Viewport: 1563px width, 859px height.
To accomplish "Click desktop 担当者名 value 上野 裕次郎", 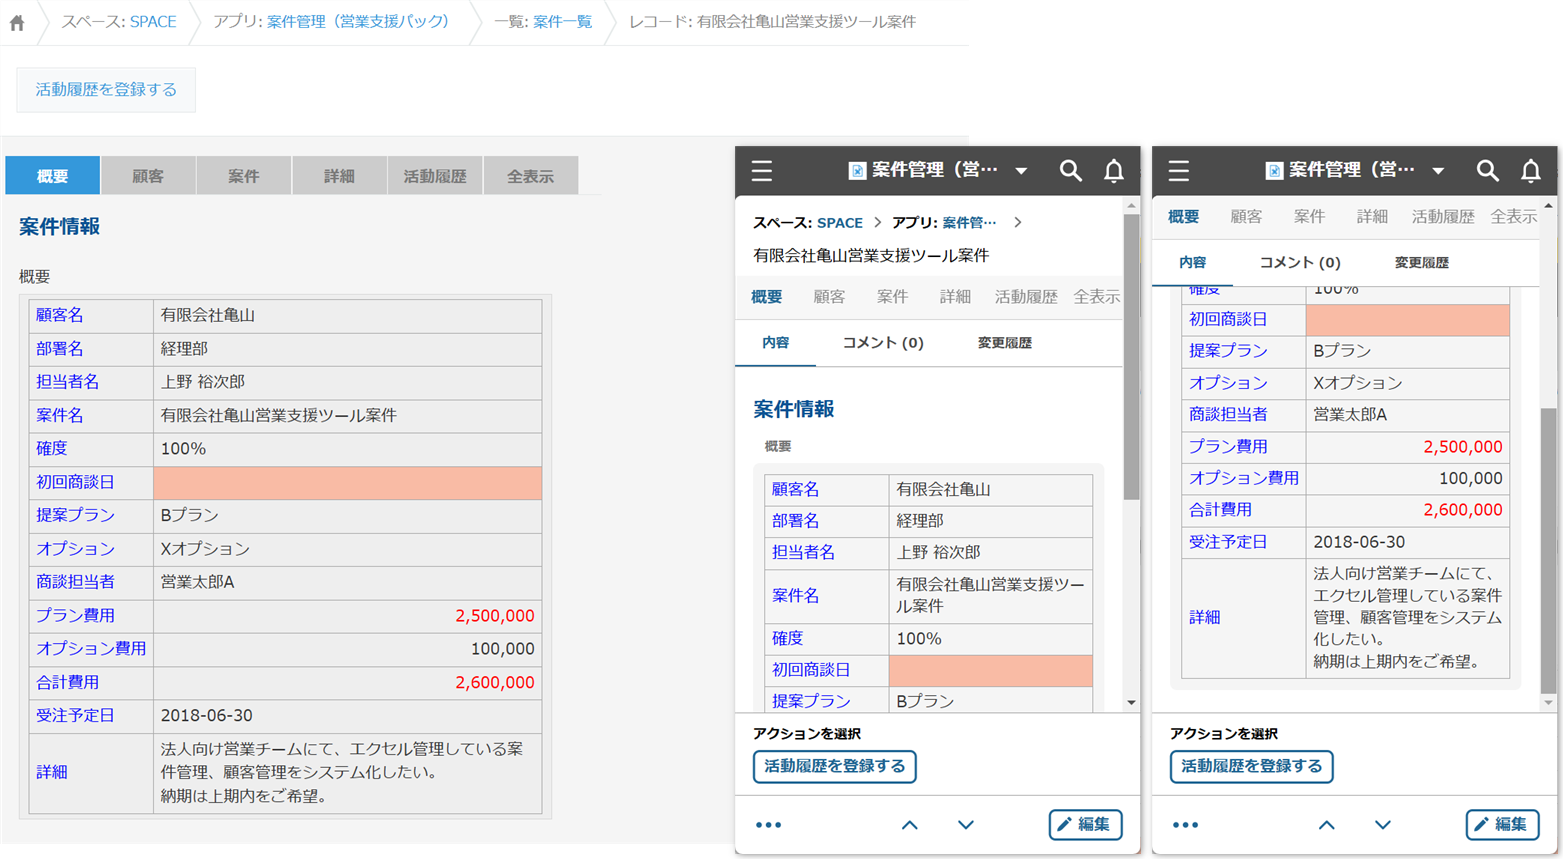I will click(203, 382).
